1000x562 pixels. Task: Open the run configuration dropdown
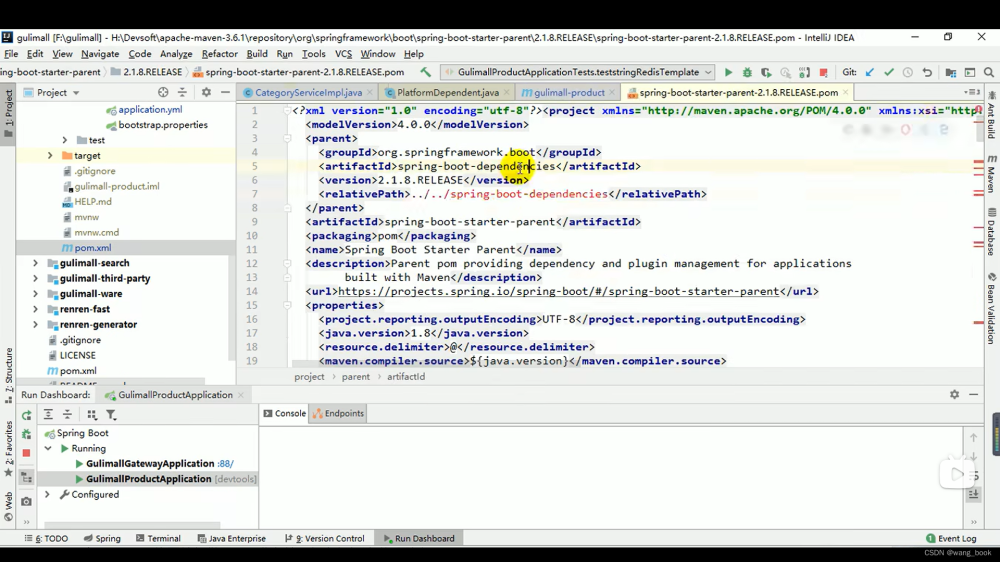tap(577, 72)
